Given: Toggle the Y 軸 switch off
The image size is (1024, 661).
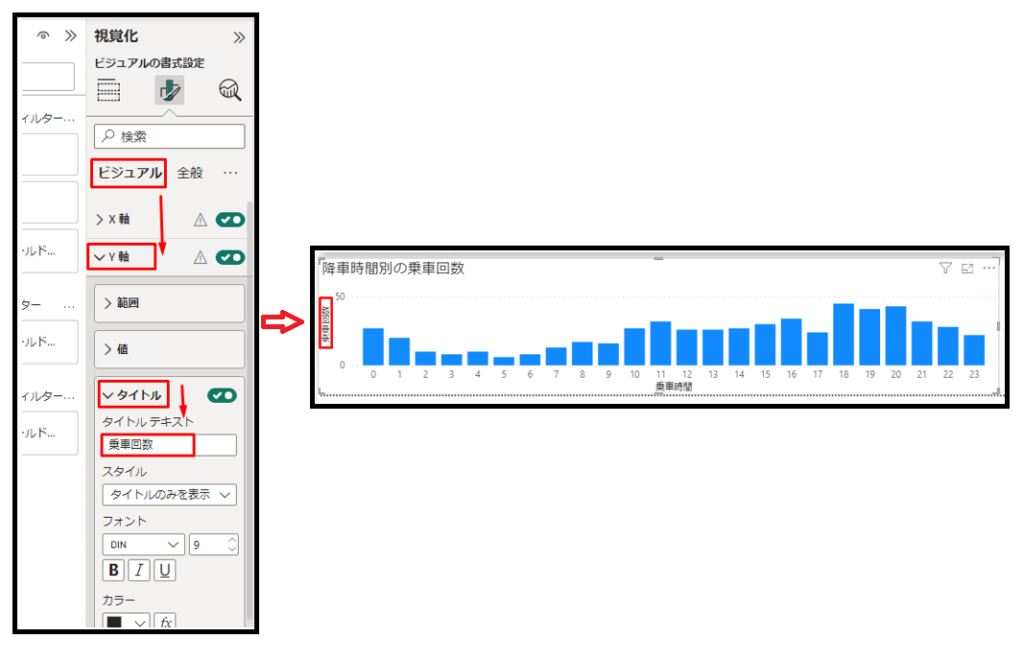Looking at the screenshot, I should [x=231, y=257].
